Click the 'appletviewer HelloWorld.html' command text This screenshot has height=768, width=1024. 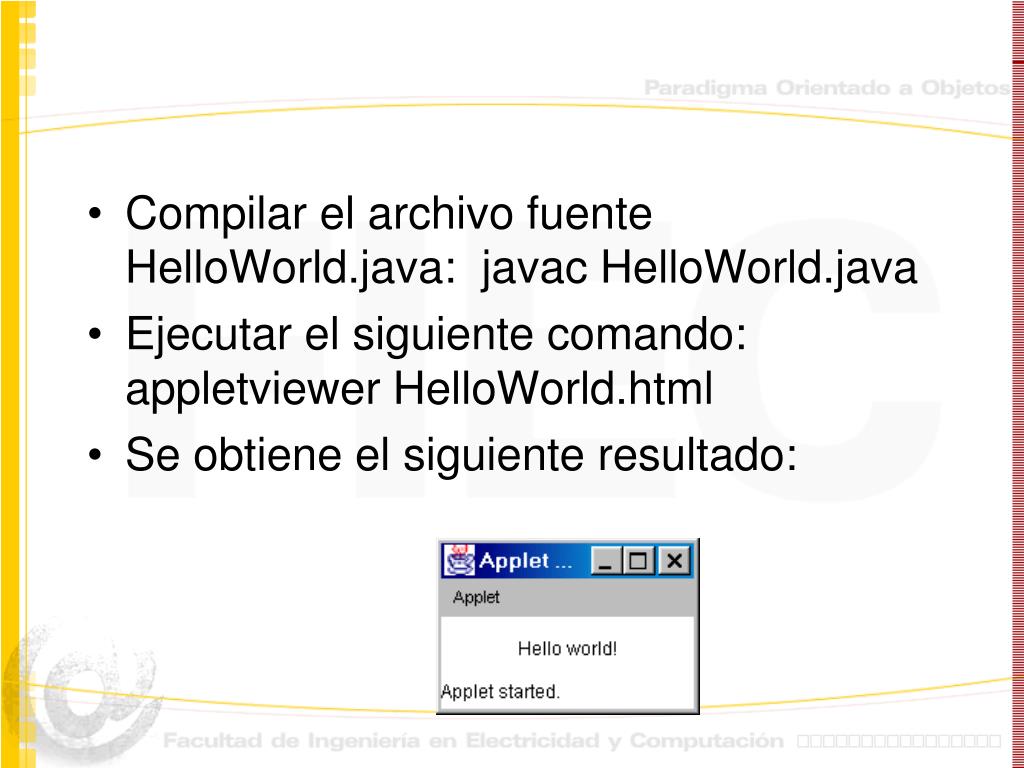coord(419,388)
